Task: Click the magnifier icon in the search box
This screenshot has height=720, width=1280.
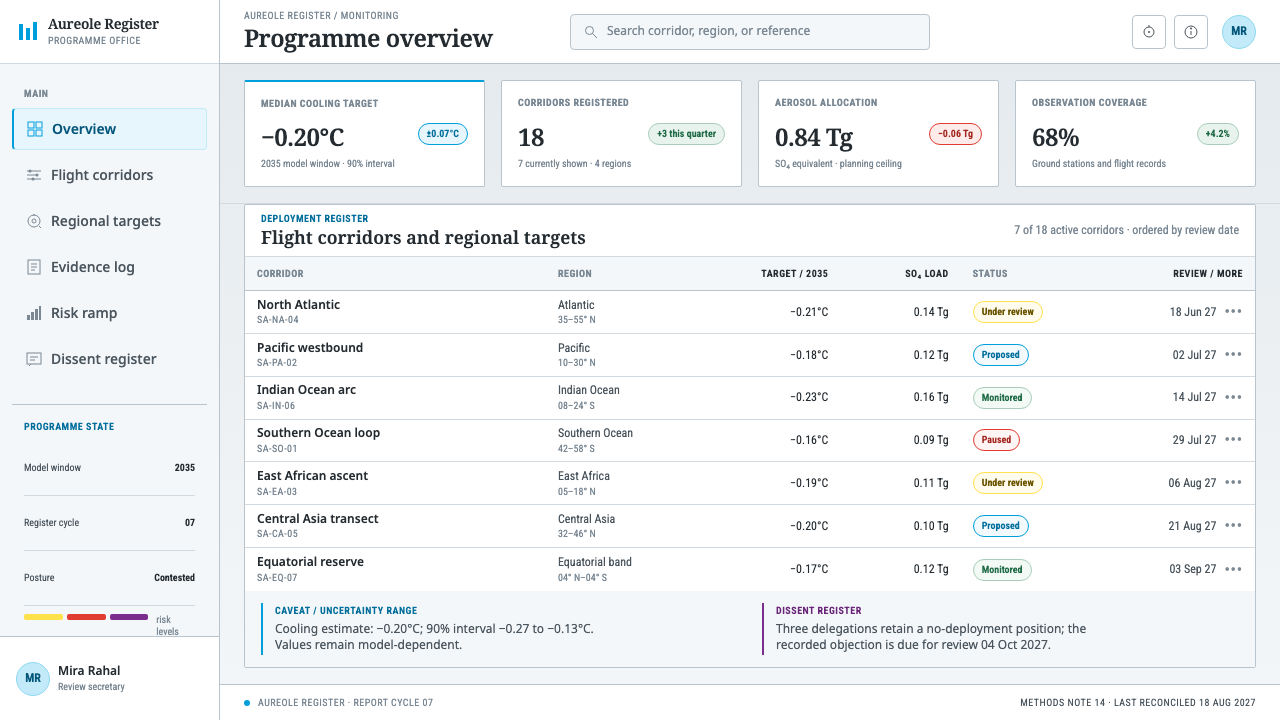Action: [x=591, y=31]
